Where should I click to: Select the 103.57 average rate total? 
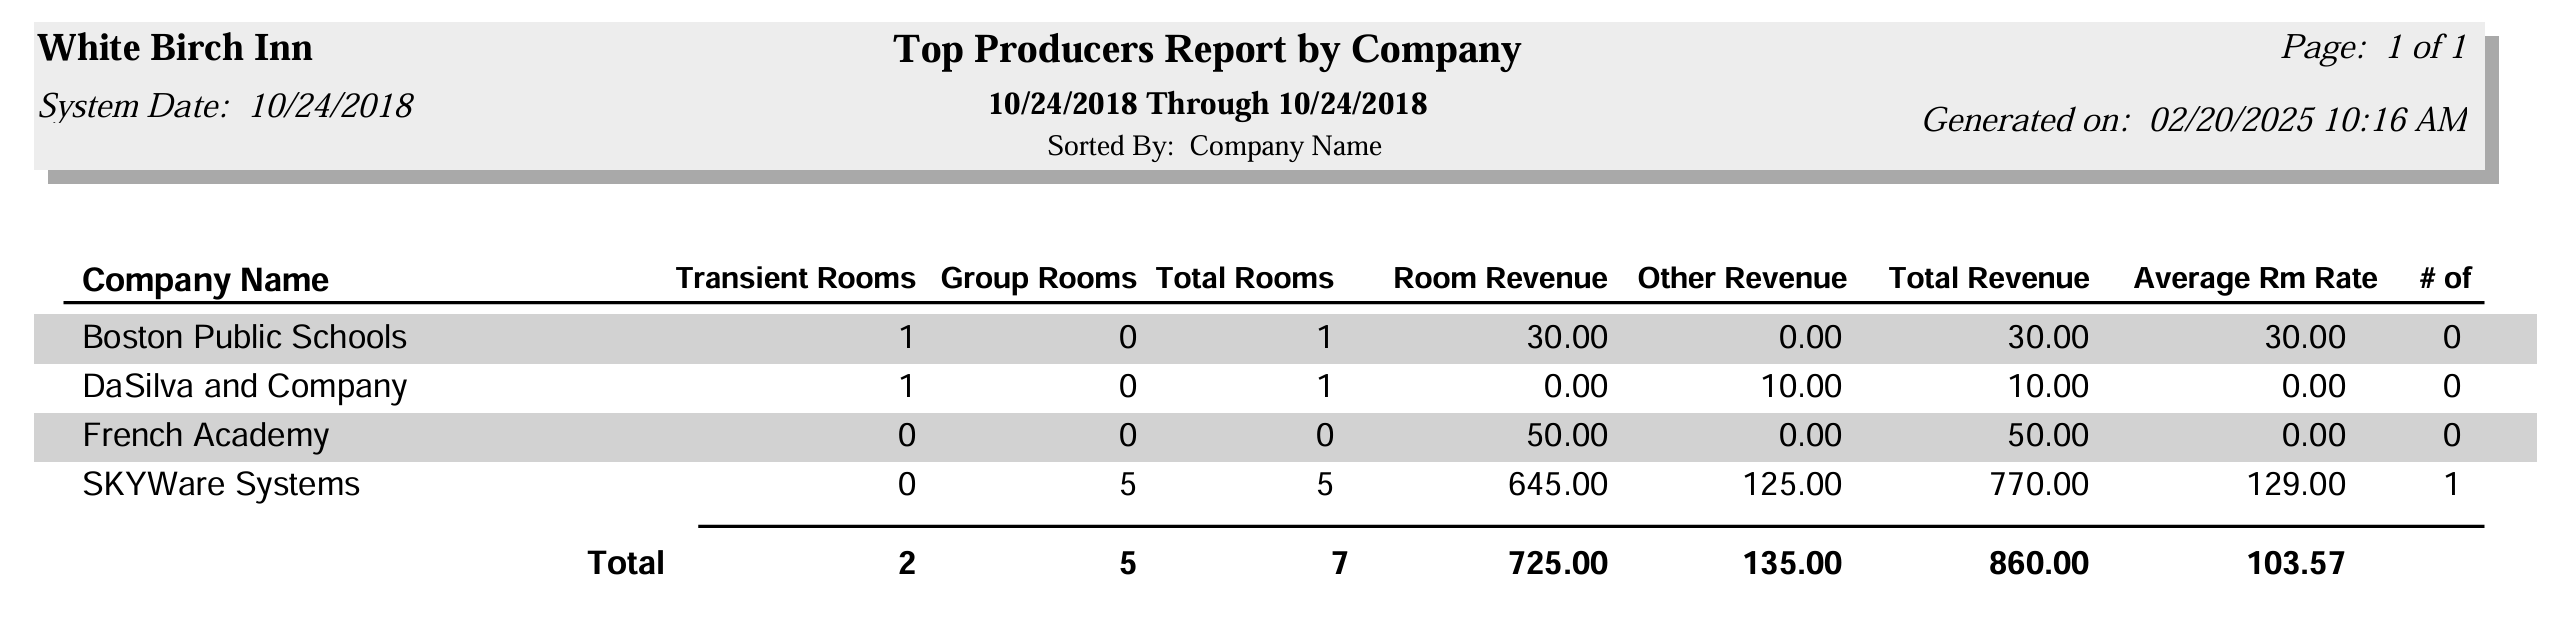click(x=2295, y=564)
